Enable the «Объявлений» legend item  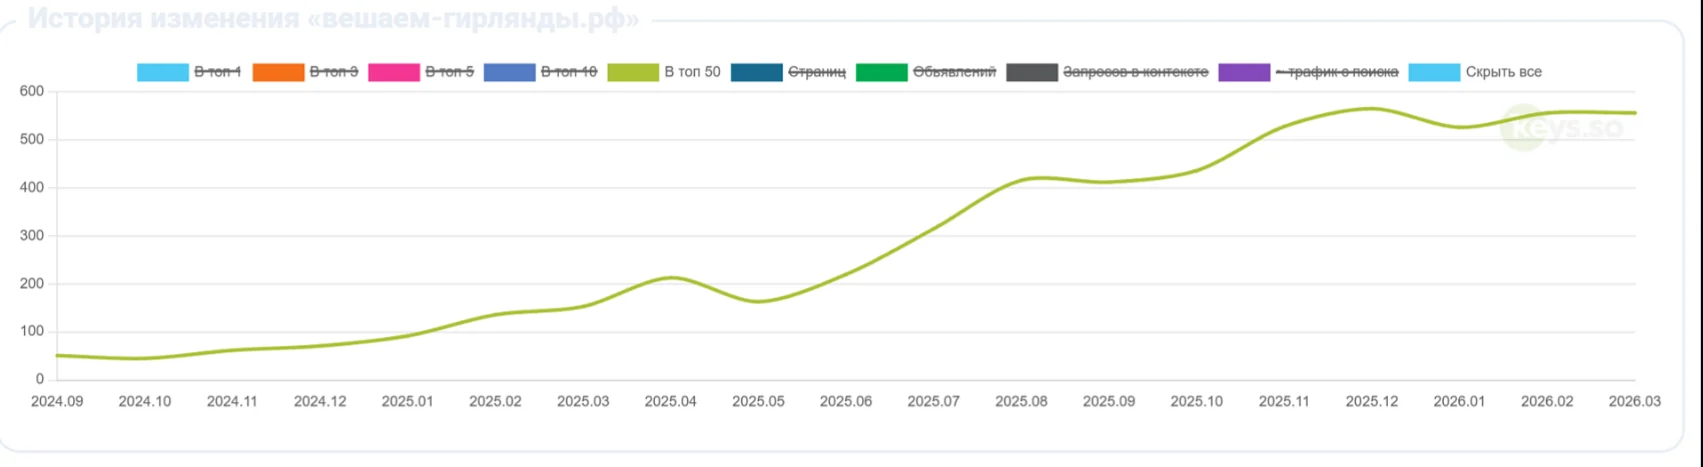tap(954, 72)
